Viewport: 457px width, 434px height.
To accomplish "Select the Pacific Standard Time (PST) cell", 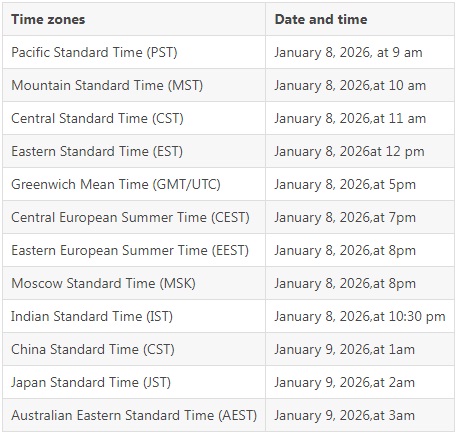I will click(134, 52).
